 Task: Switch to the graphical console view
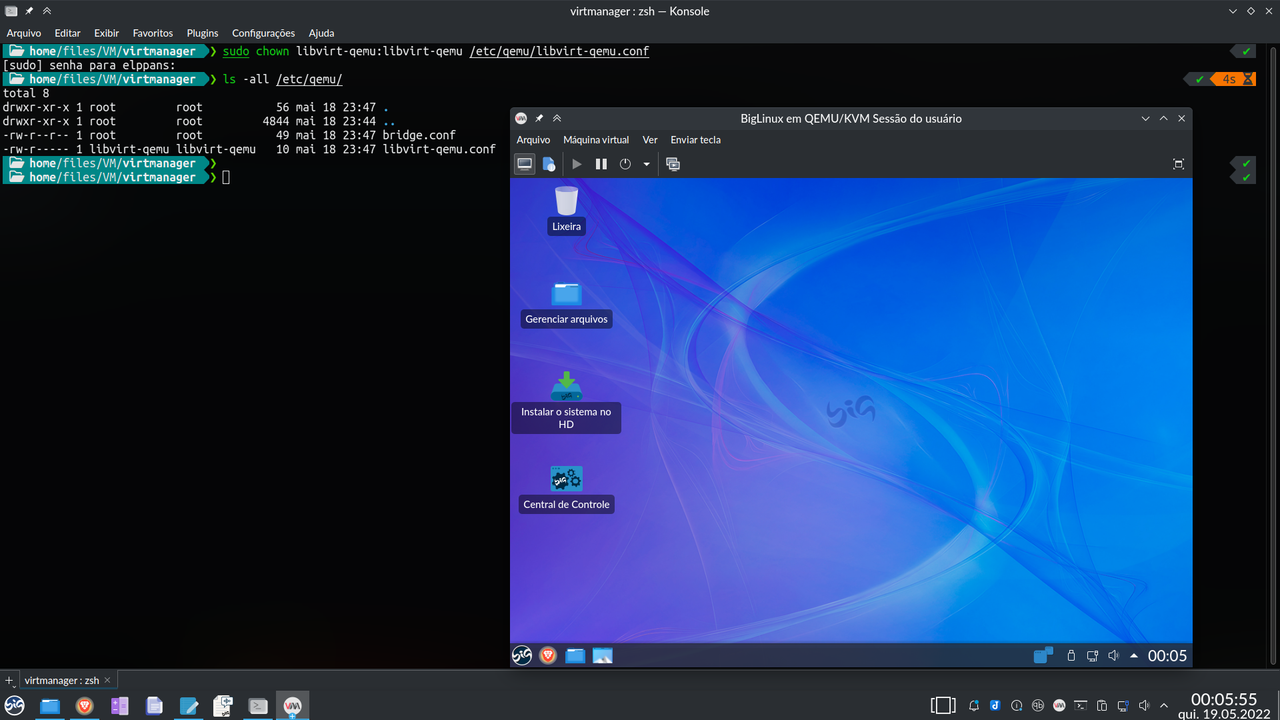coord(524,164)
